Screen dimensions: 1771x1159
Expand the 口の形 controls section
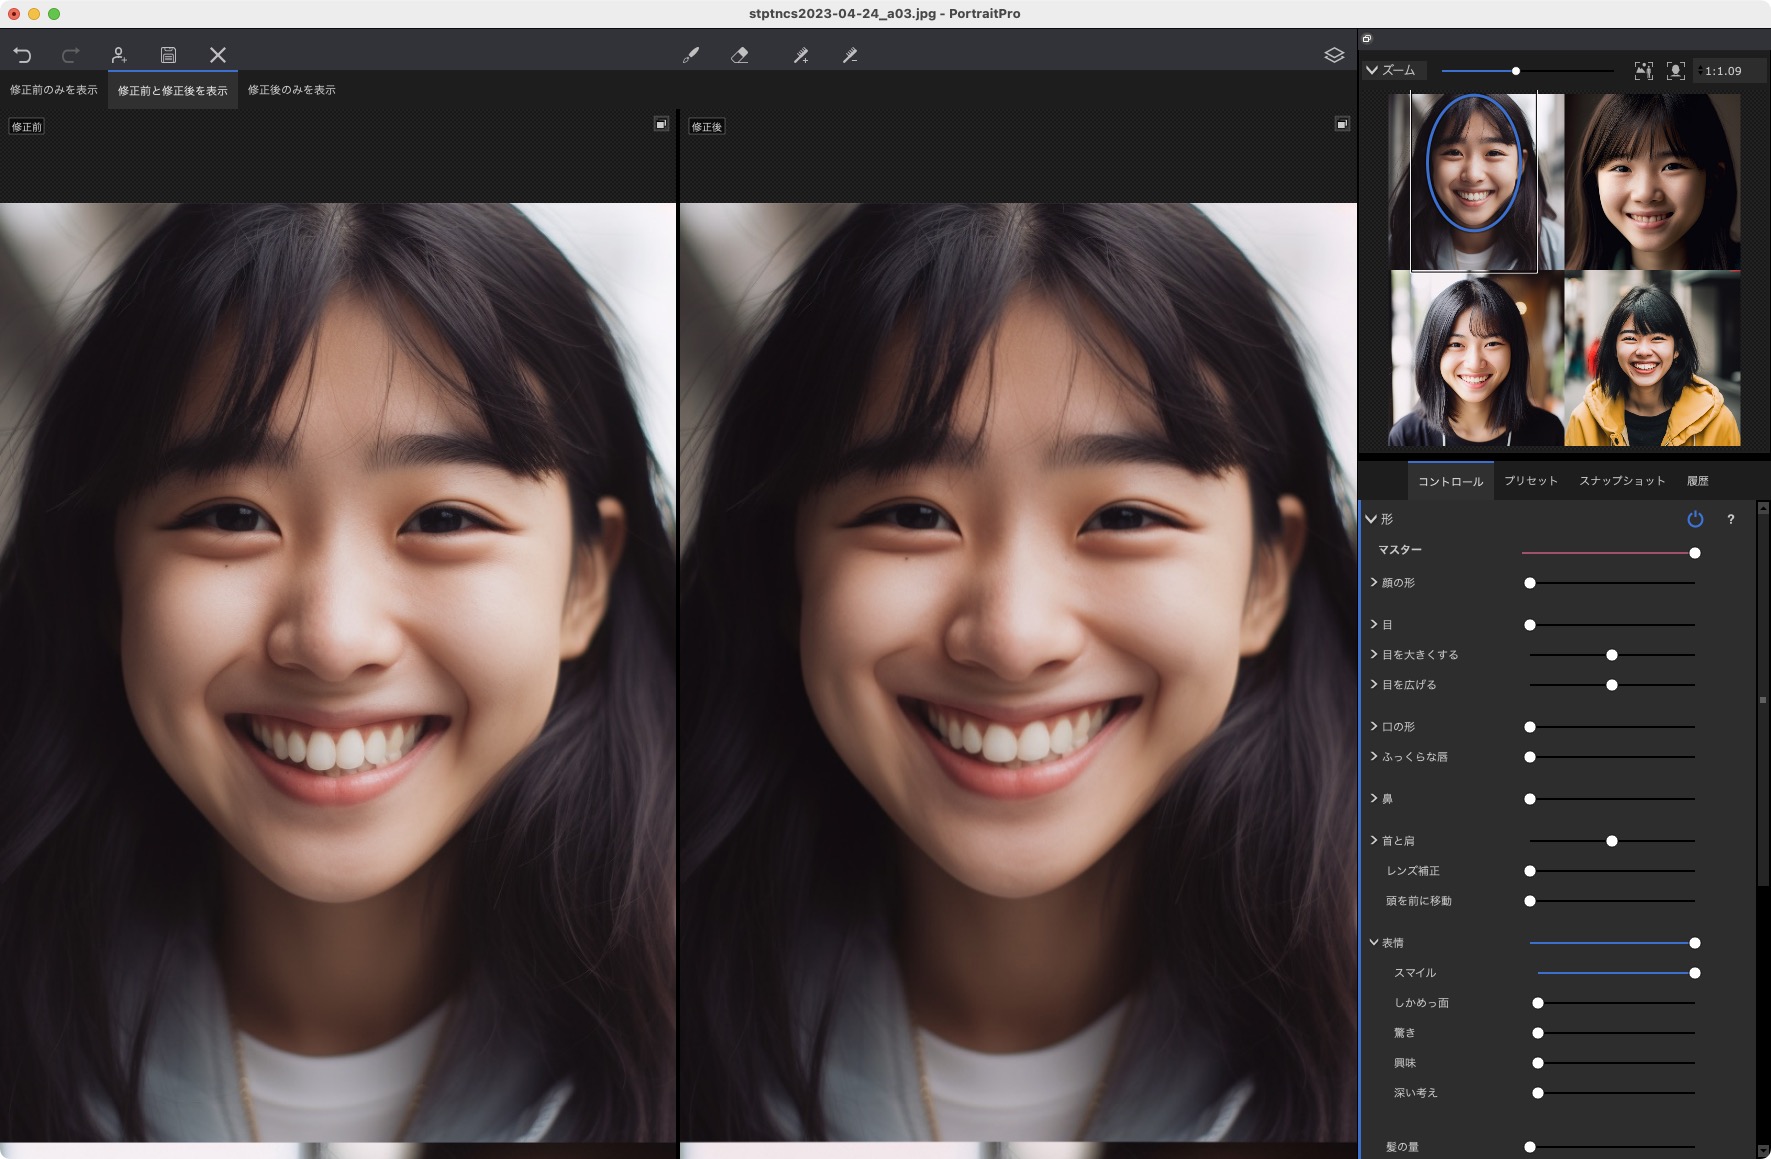point(1373,727)
